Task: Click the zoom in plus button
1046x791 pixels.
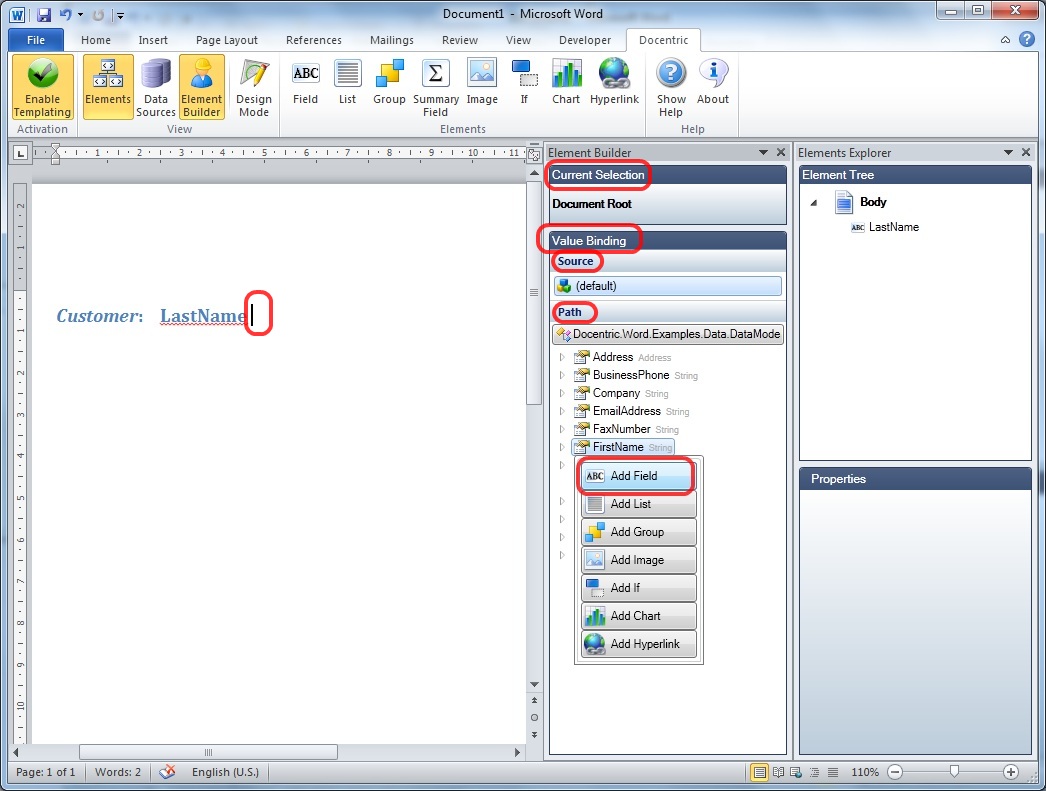Action: pyautogui.click(x=1011, y=772)
